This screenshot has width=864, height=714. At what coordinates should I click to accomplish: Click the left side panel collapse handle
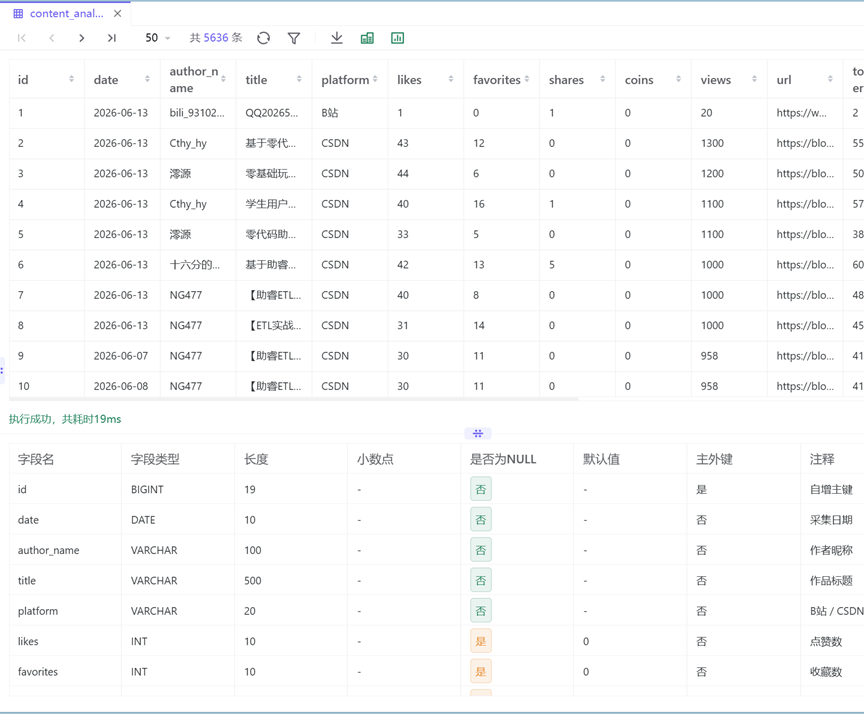2,370
